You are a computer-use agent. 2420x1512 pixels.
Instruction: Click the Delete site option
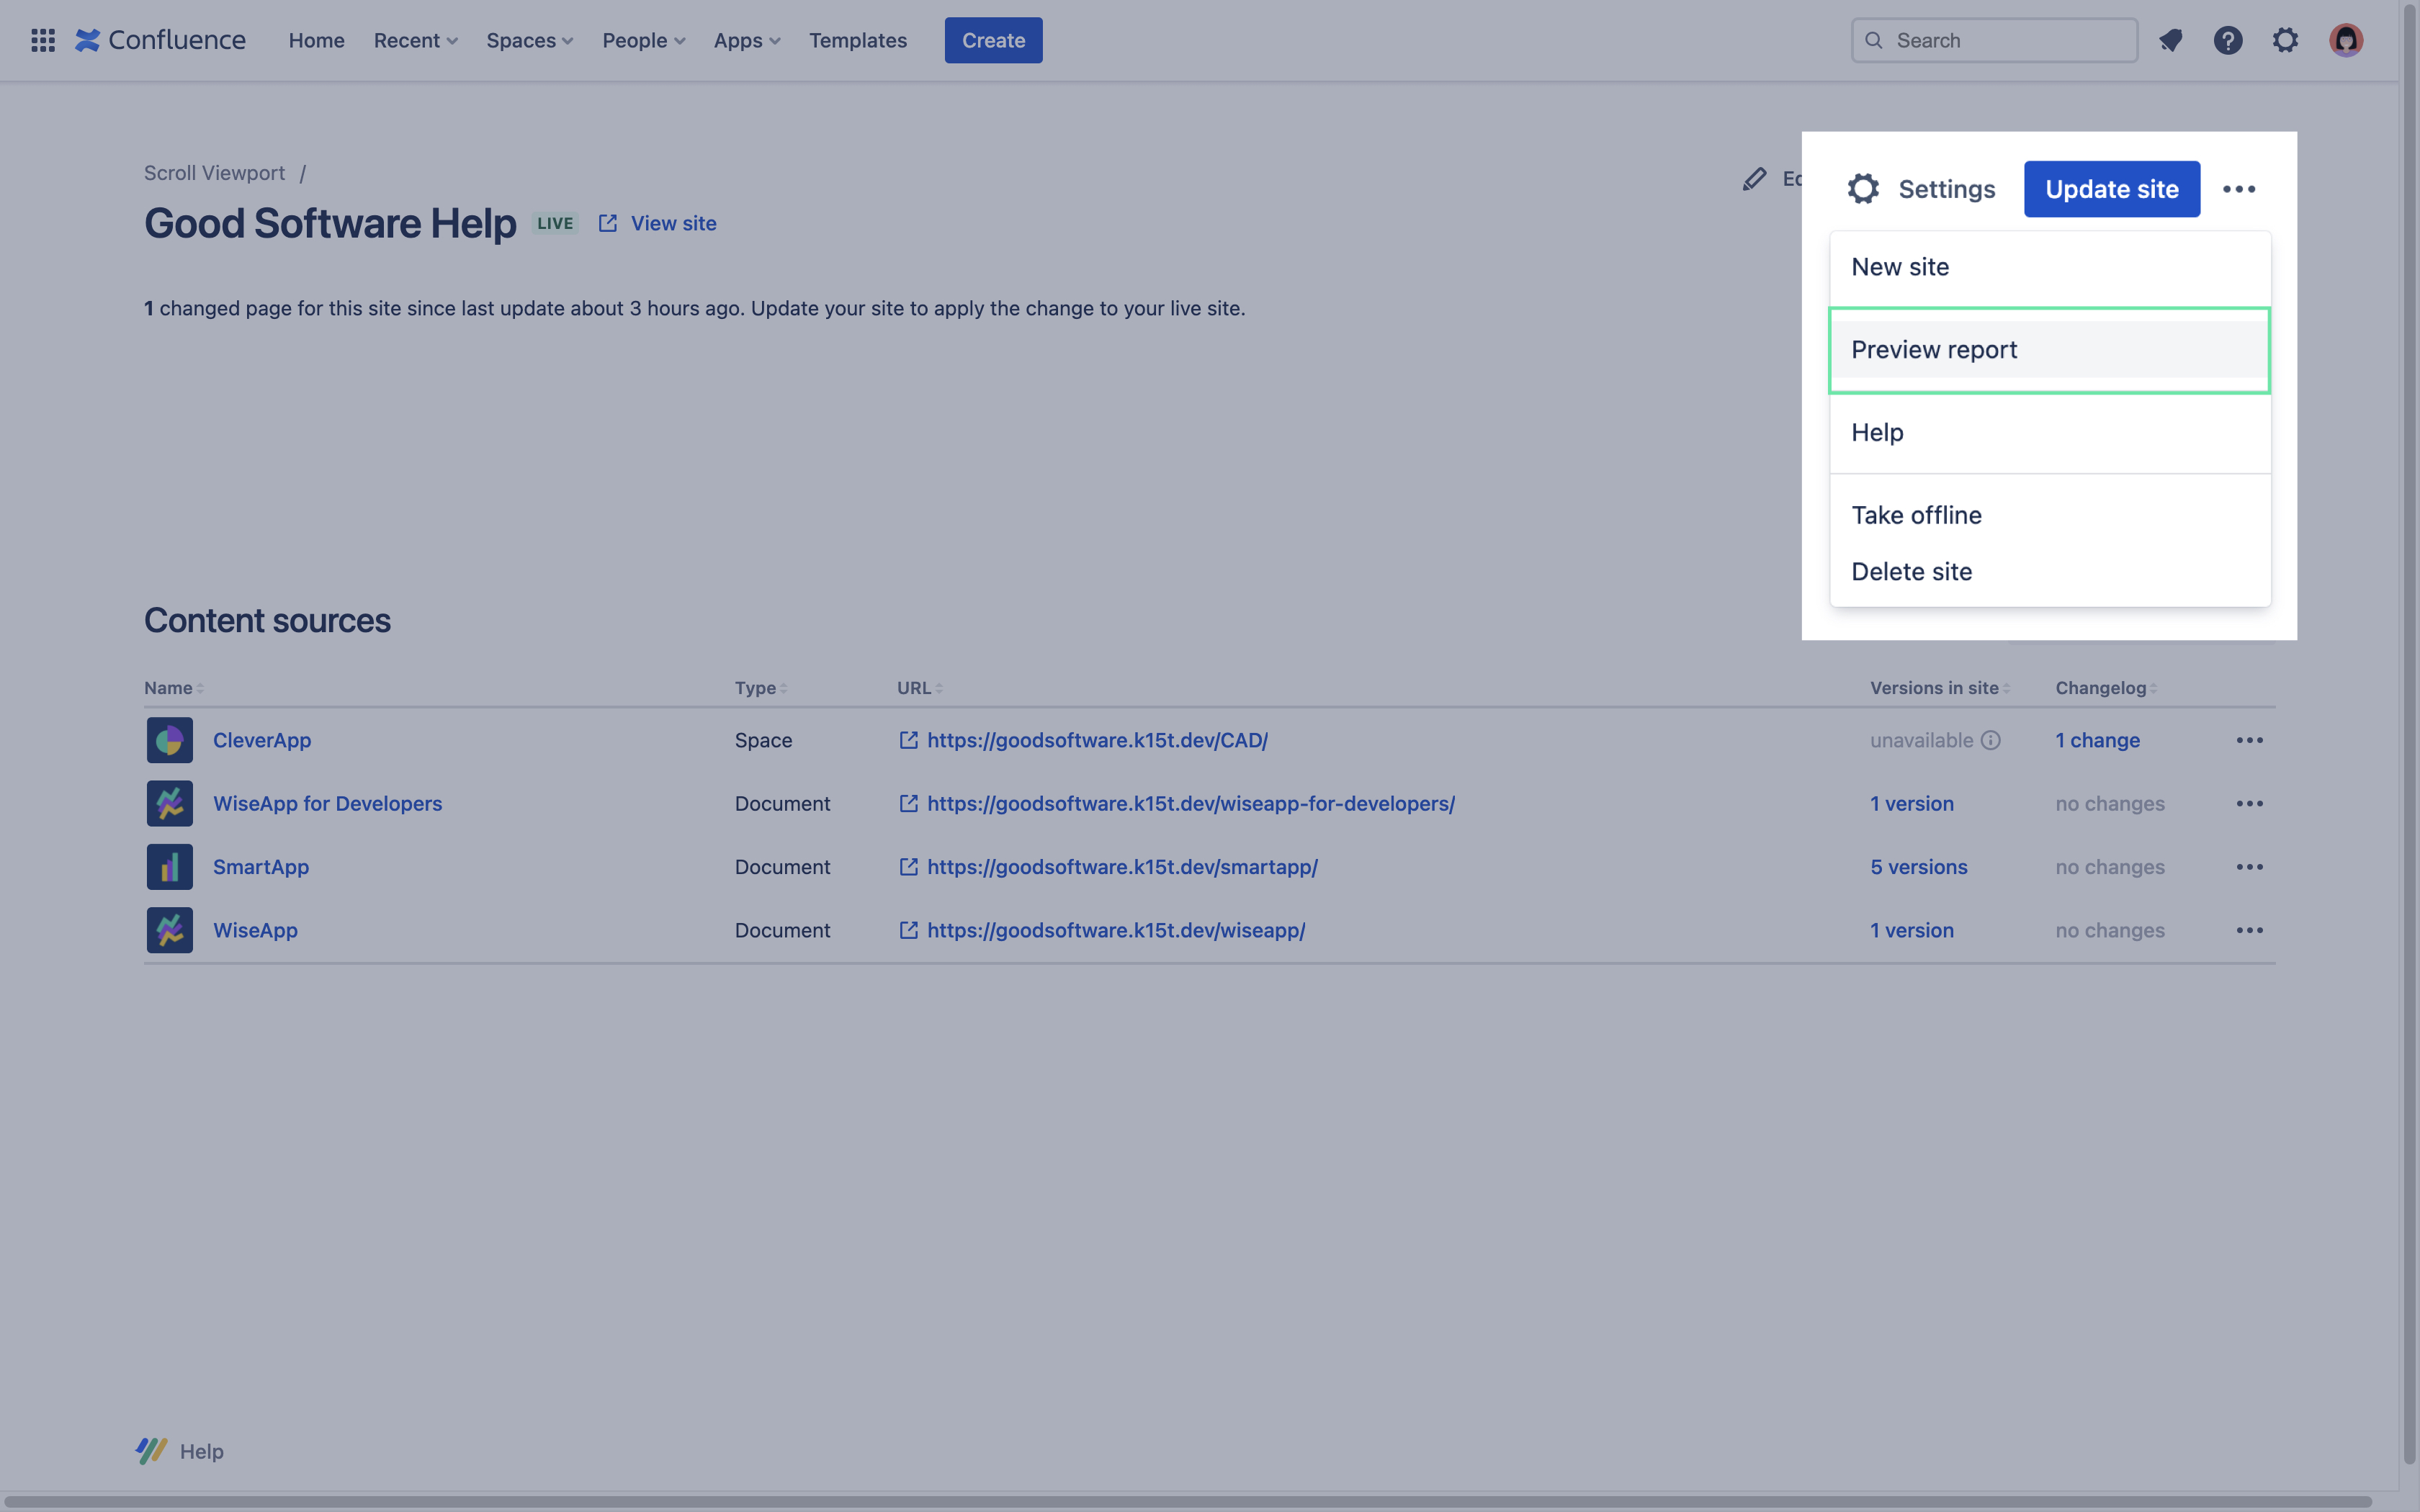tap(1912, 570)
